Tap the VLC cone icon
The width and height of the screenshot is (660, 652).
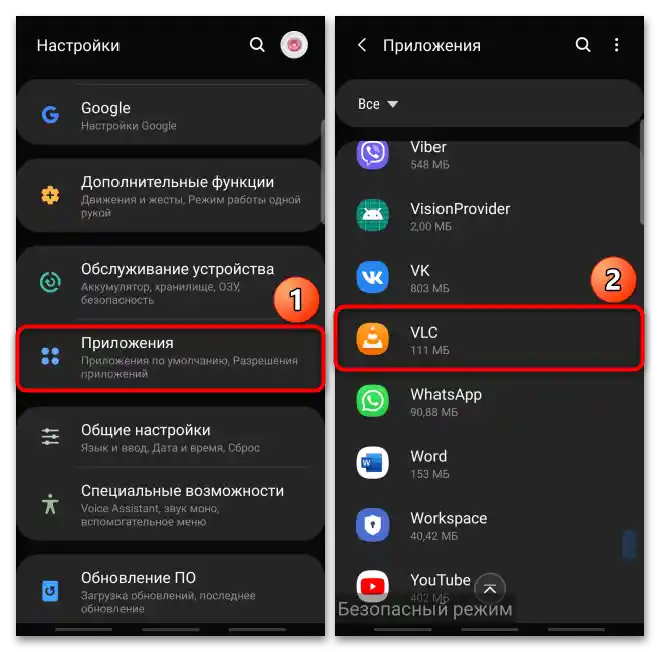373,339
